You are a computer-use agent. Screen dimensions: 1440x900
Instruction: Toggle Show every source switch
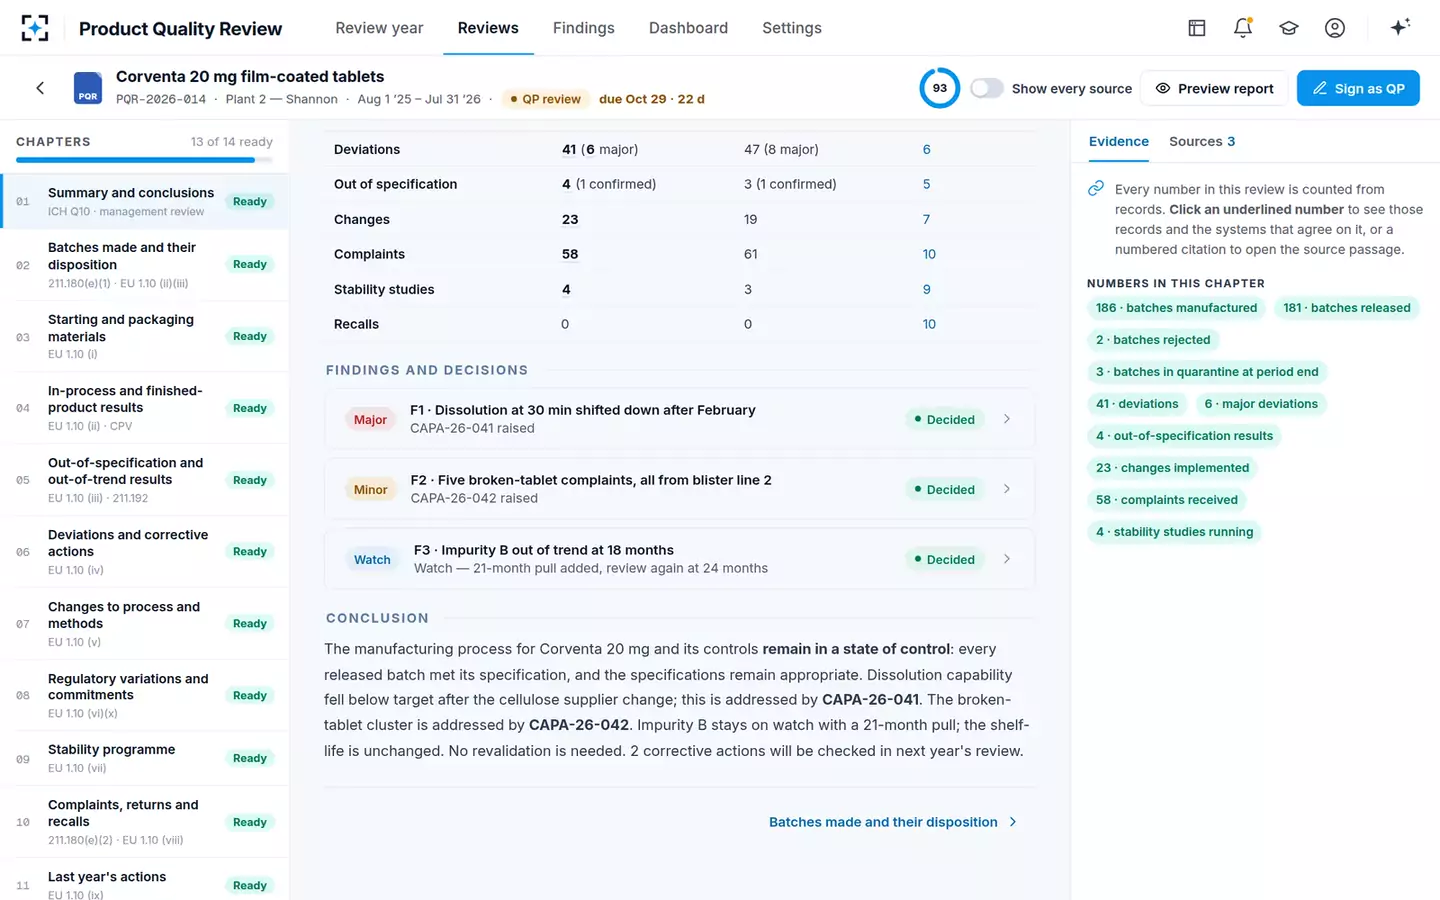pyautogui.click(x=987, y=88)
